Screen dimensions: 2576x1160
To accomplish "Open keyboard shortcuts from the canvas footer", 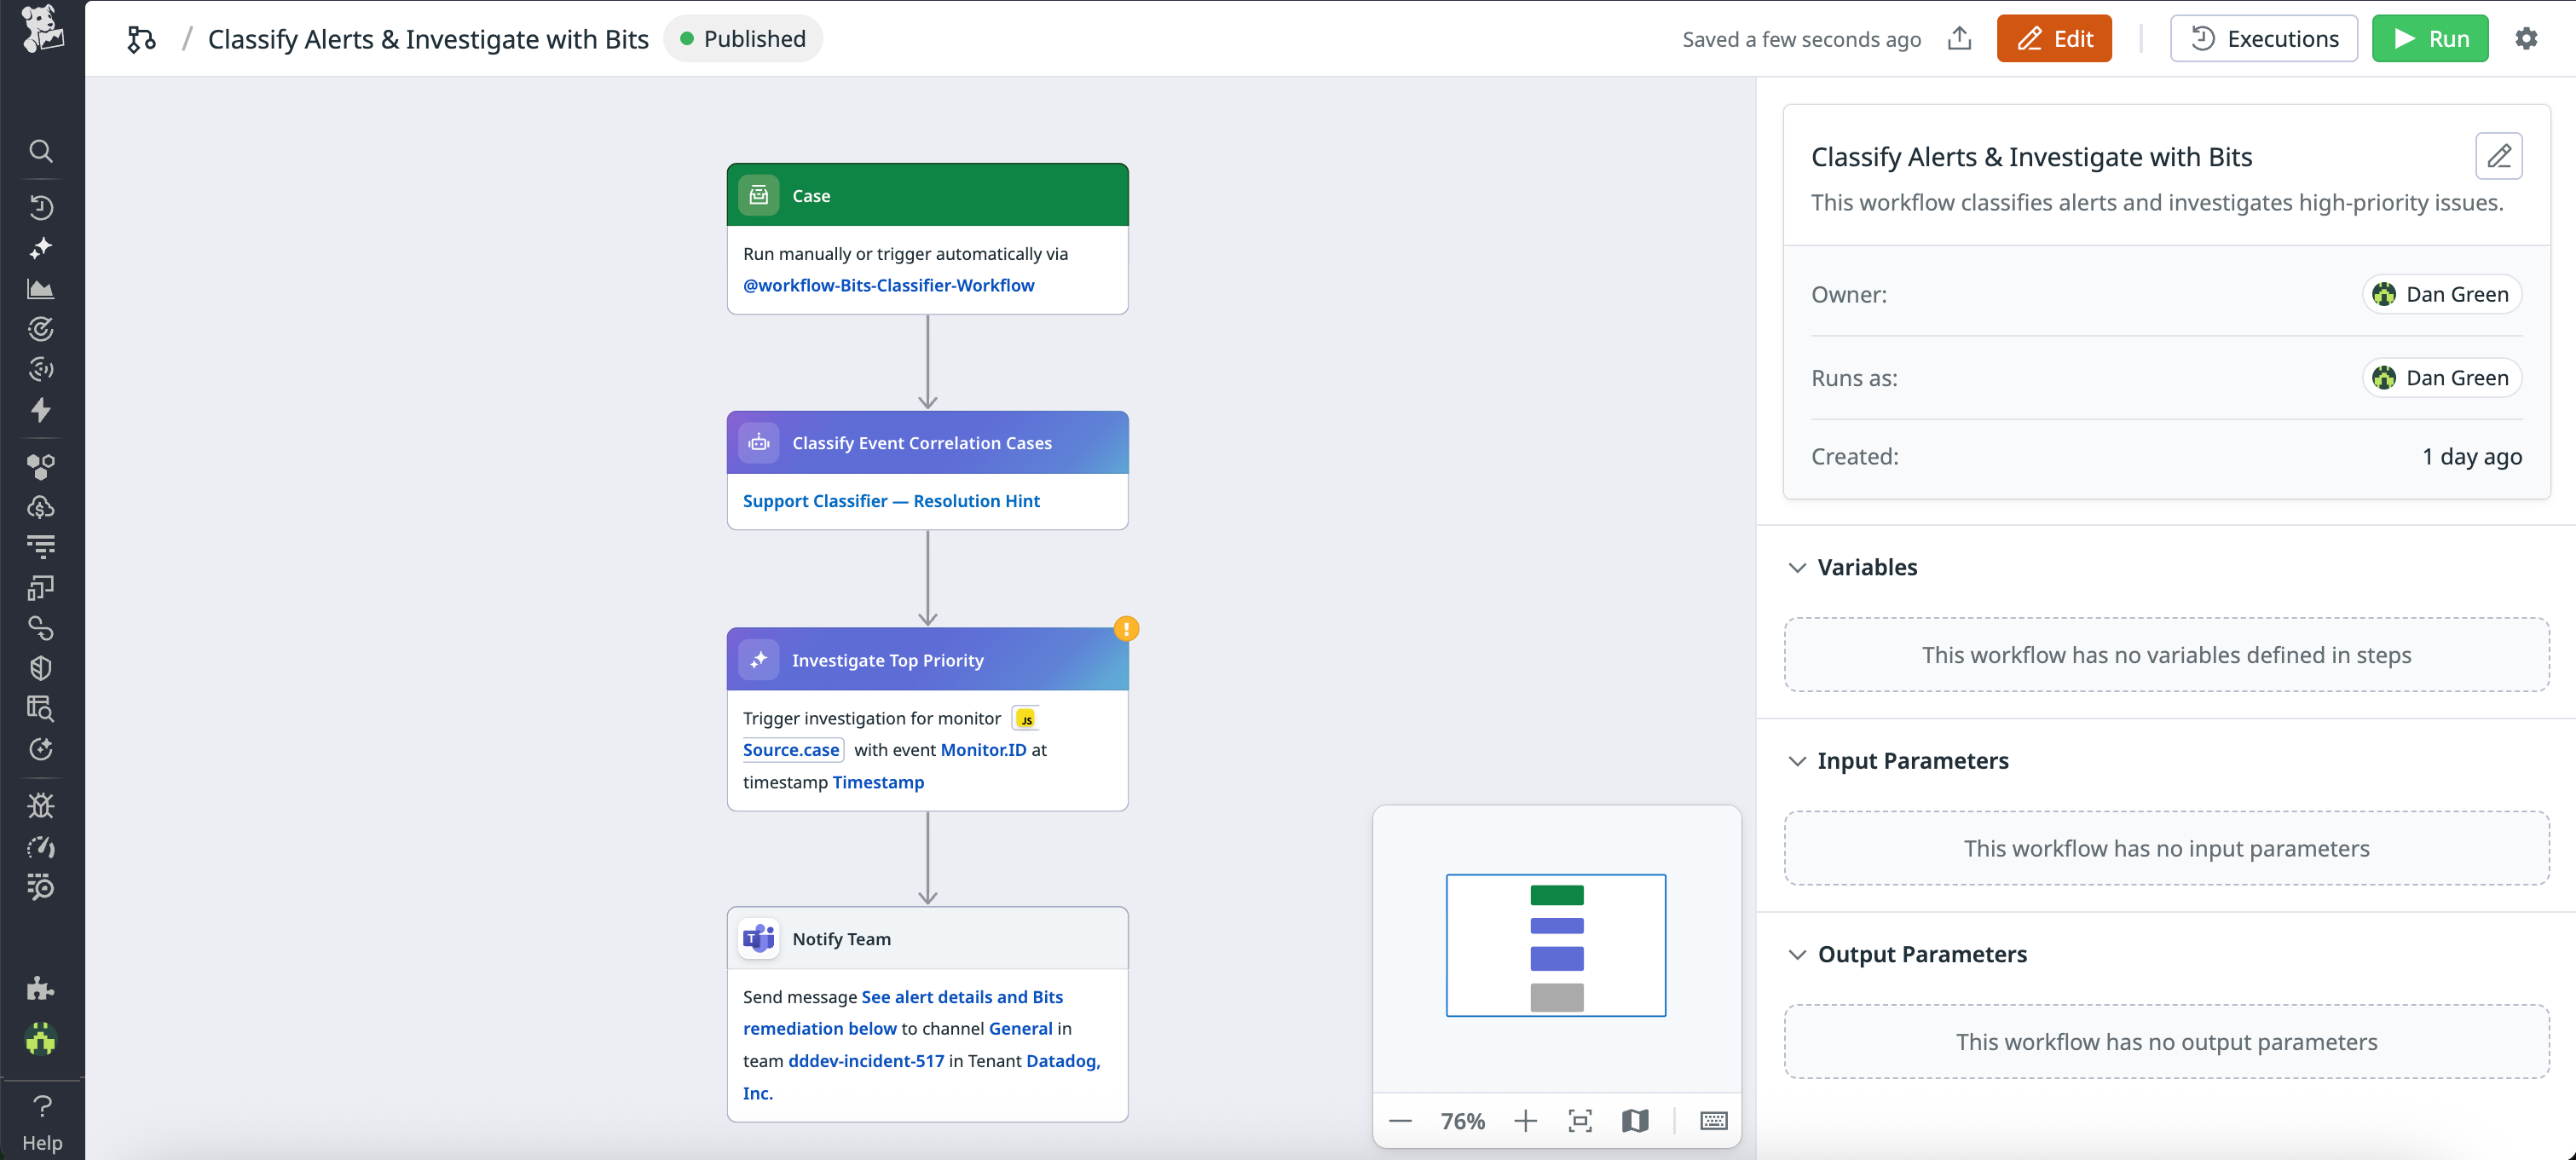I will tap(1713, 1120).
